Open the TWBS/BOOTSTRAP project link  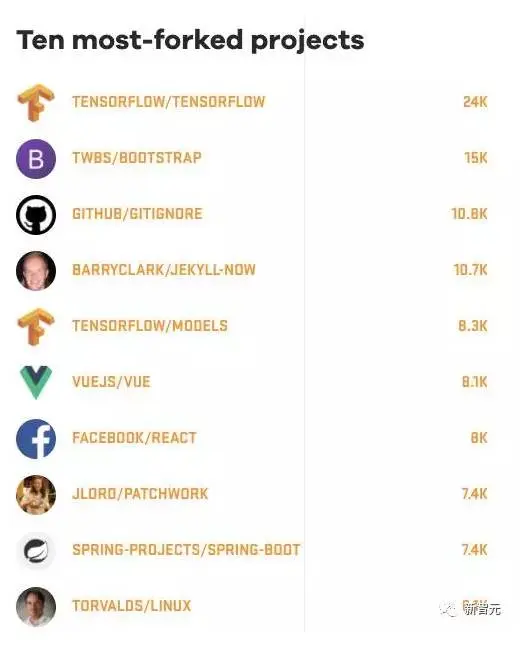tap(137, 158)
